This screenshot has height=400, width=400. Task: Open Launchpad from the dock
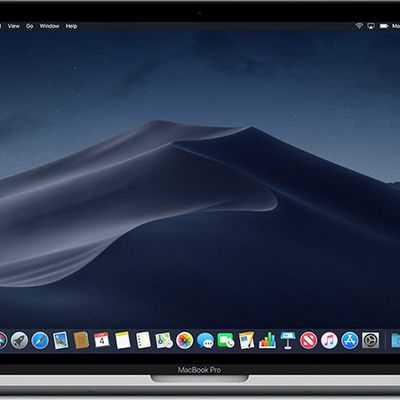[19, 341]
